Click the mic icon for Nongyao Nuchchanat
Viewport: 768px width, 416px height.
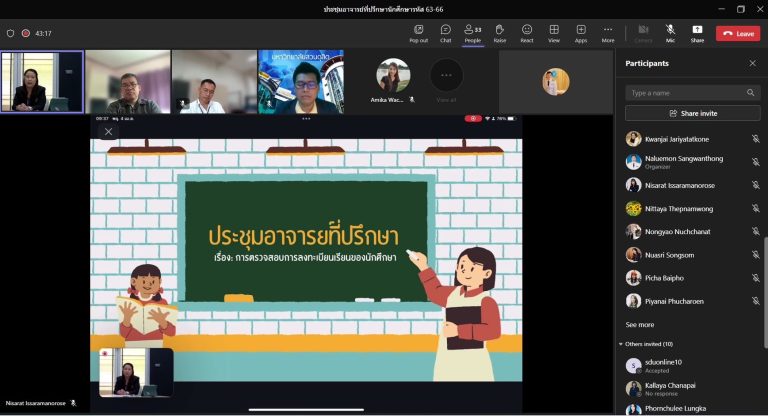(755, 231)
